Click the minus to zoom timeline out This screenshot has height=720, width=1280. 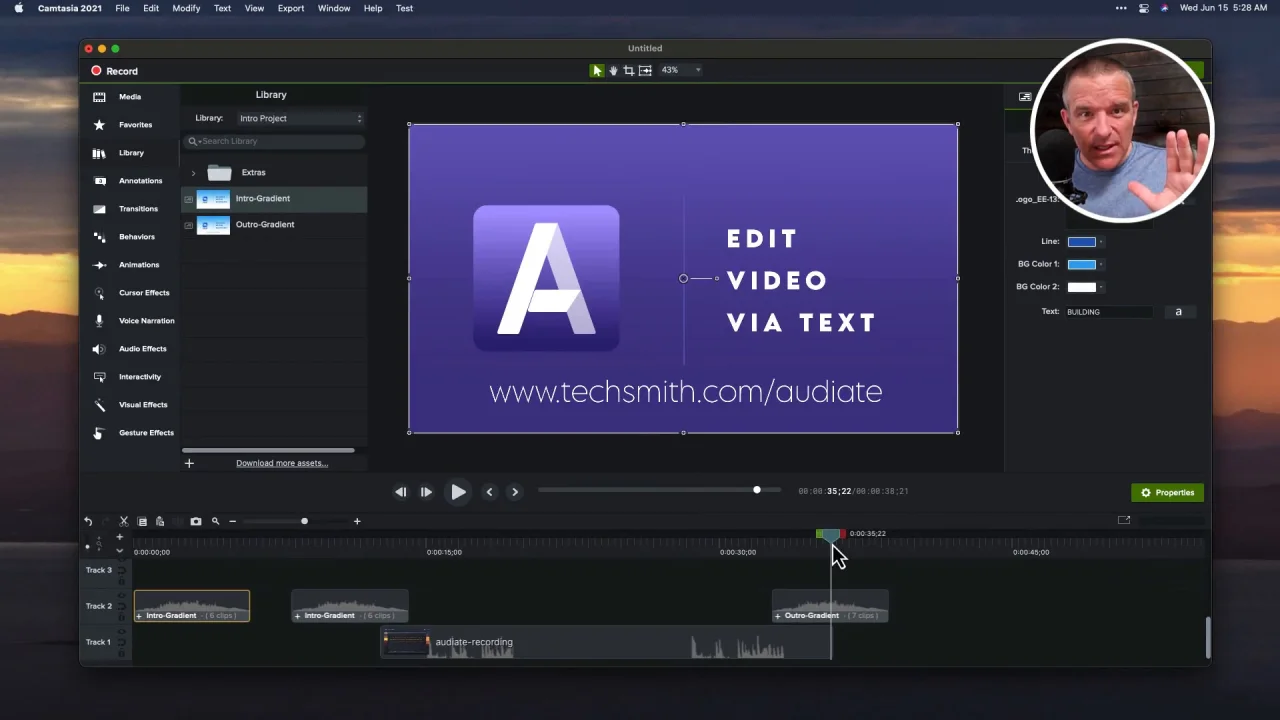232,521
